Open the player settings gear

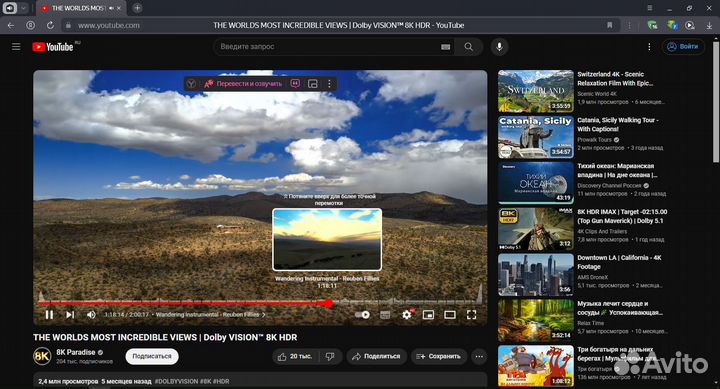407,315
